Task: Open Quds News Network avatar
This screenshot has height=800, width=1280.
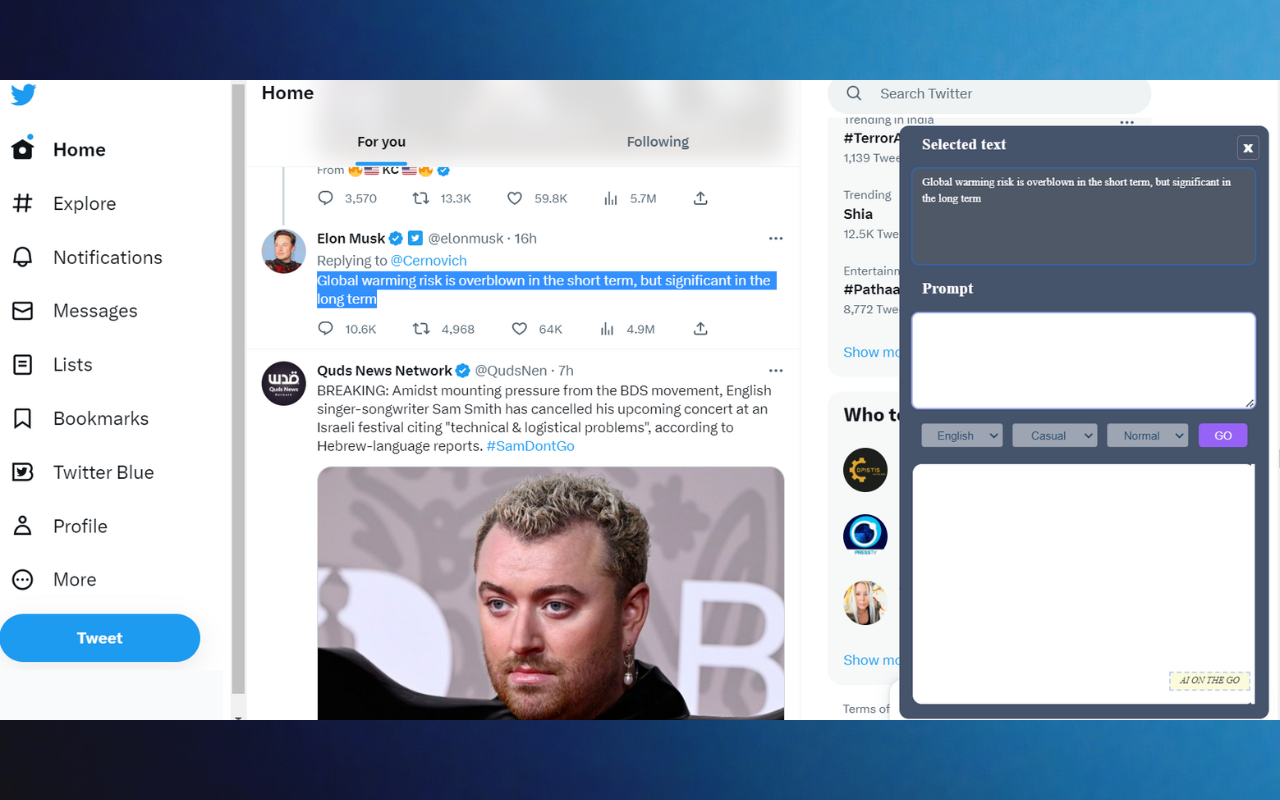Action: 284,383
